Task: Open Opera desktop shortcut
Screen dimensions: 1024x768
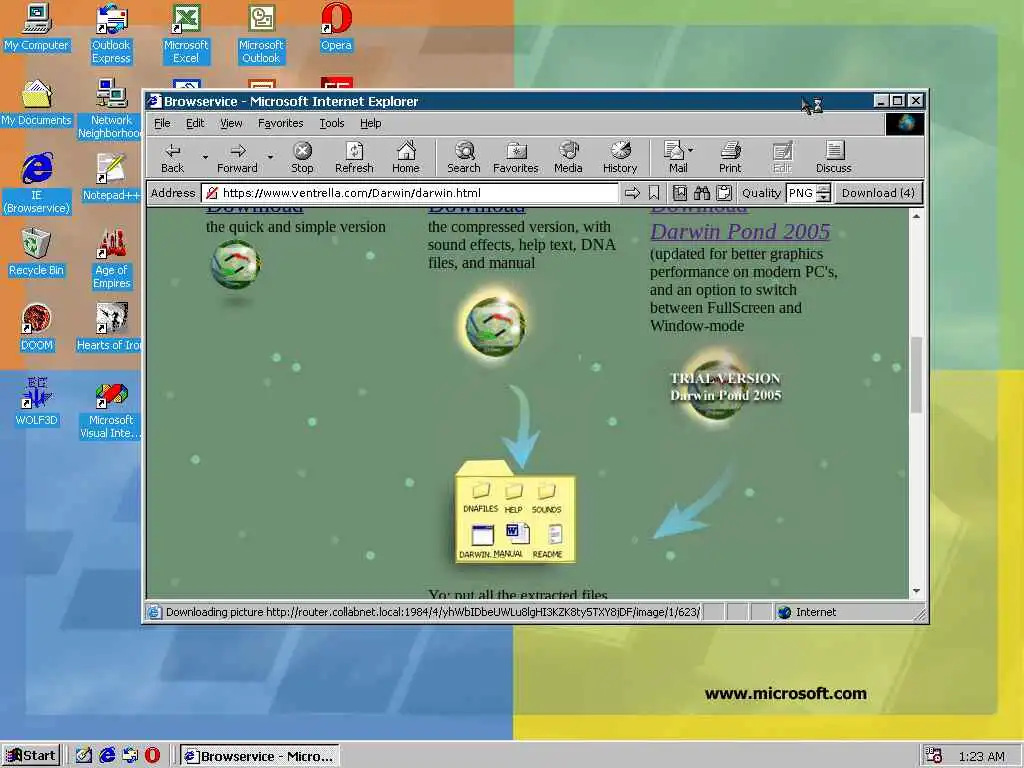Action: click(336, 27)
